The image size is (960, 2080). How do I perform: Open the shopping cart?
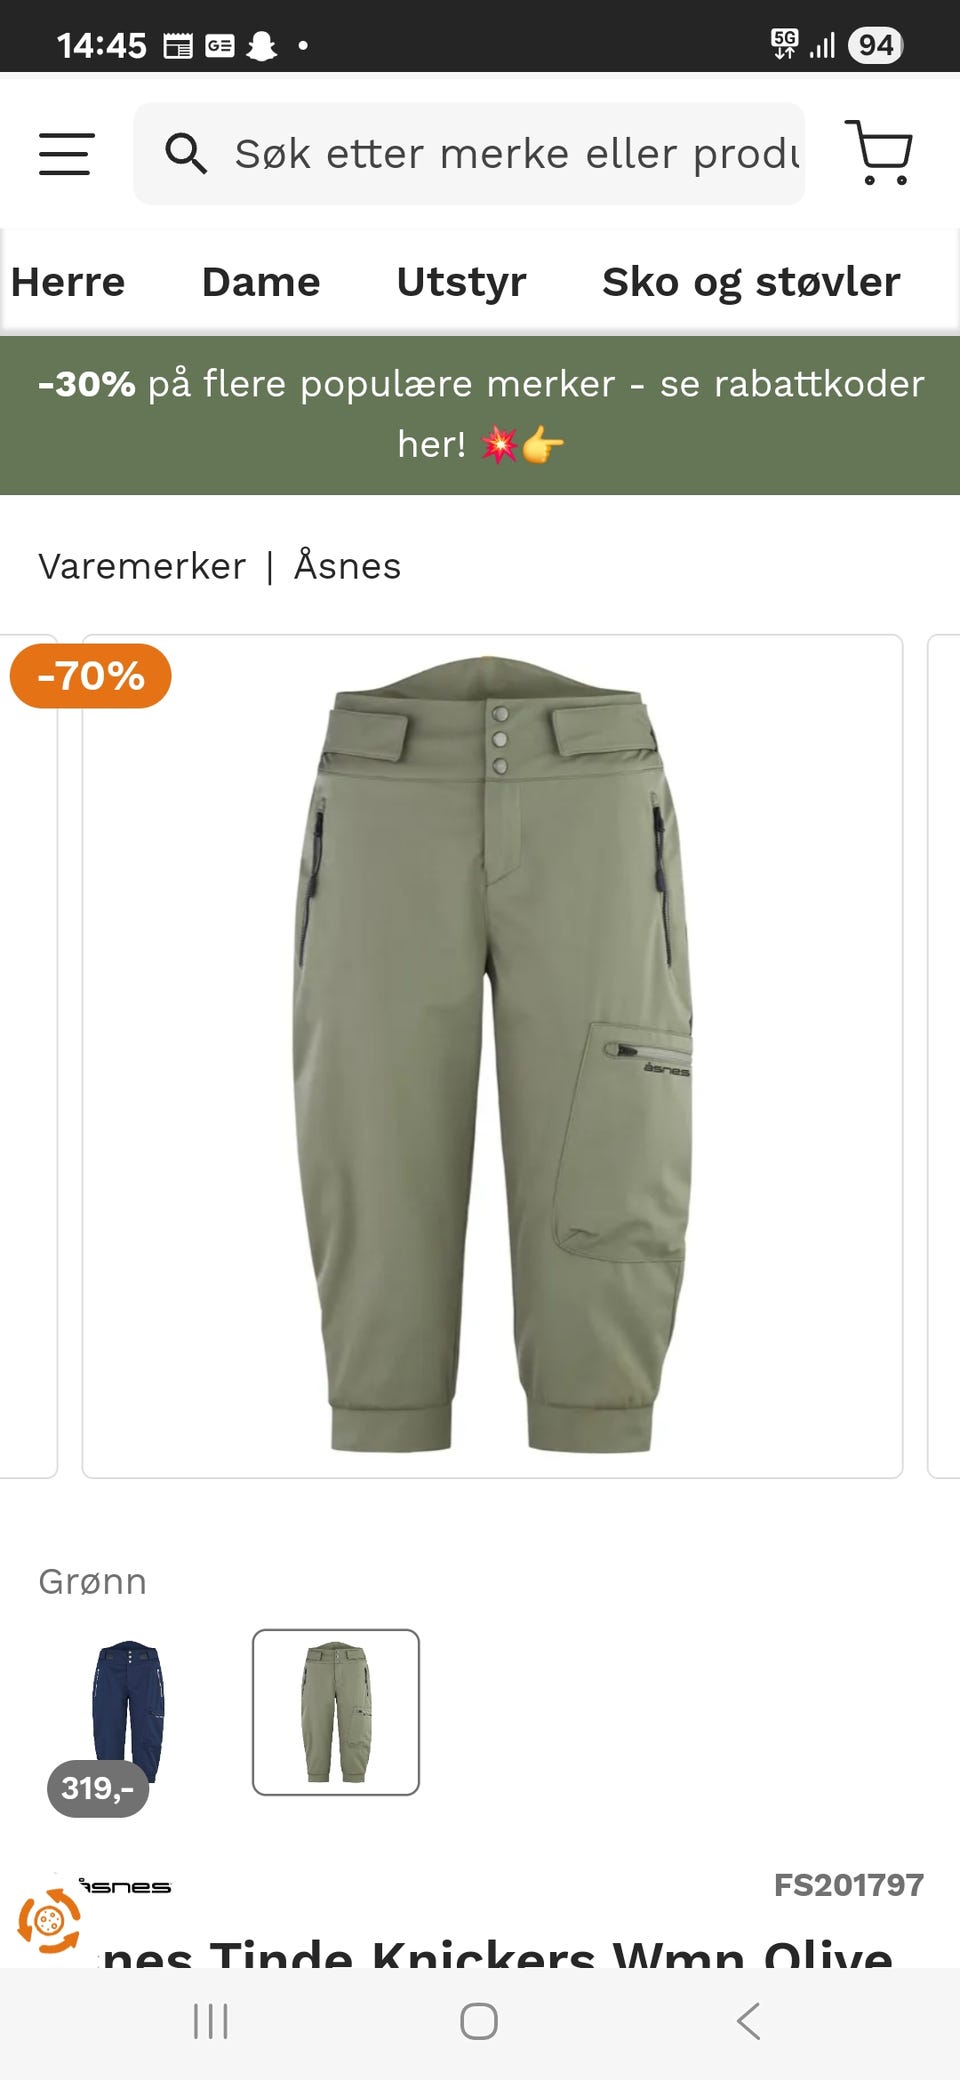pyautogui.click(x=879, y=153)
